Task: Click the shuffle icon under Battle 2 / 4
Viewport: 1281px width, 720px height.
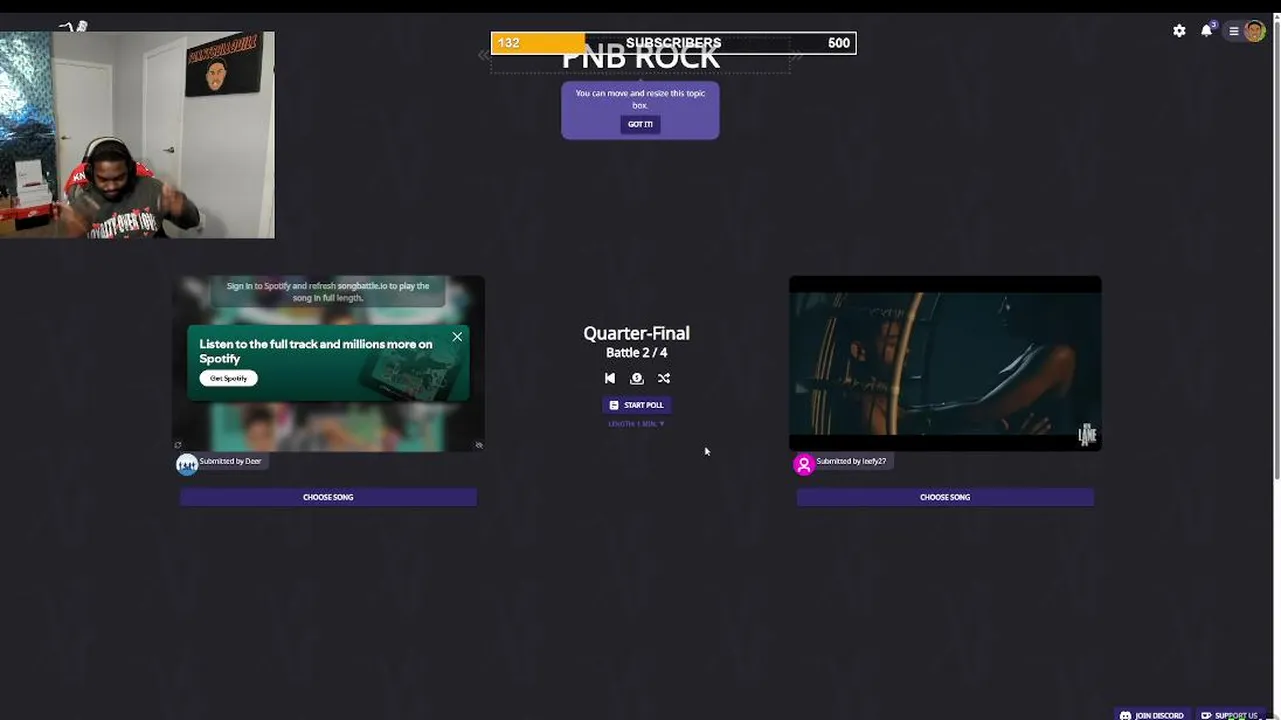Action: [x=664, y=378]
